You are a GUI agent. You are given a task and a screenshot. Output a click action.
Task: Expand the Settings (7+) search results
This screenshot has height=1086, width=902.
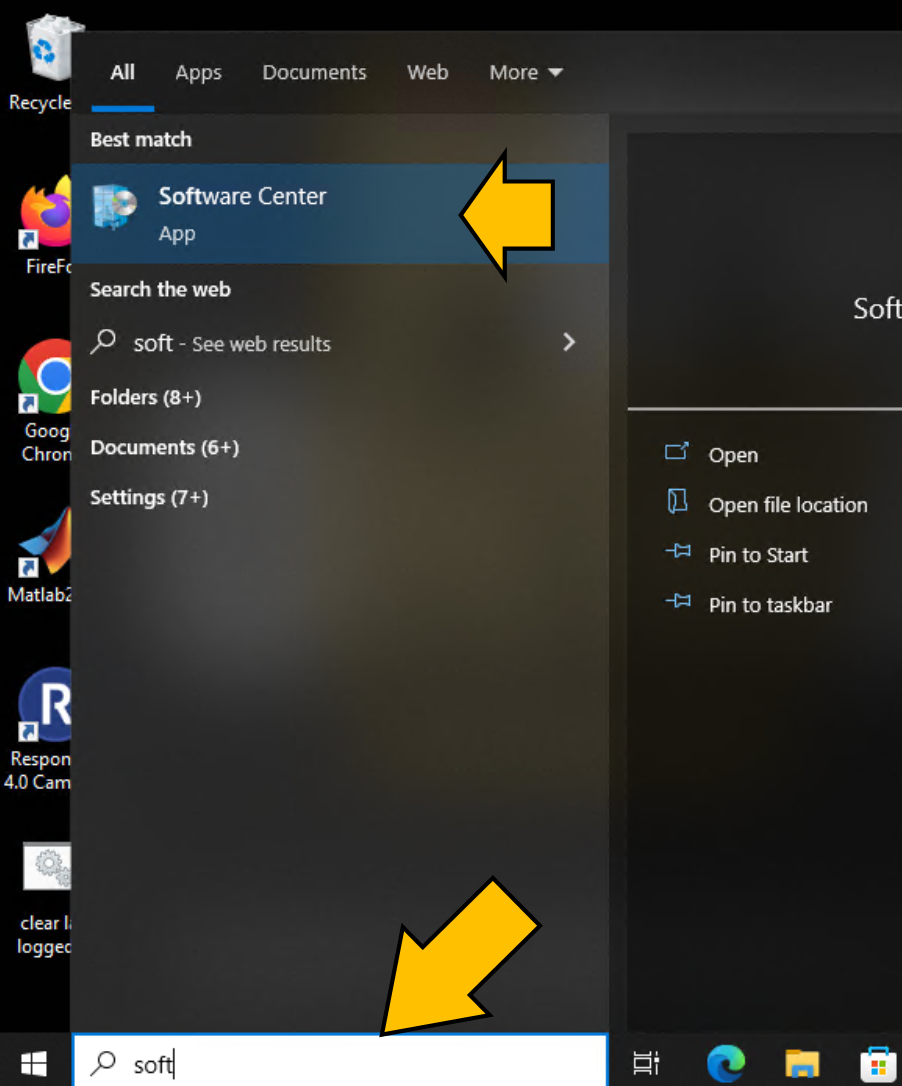(x=149, y=497)
